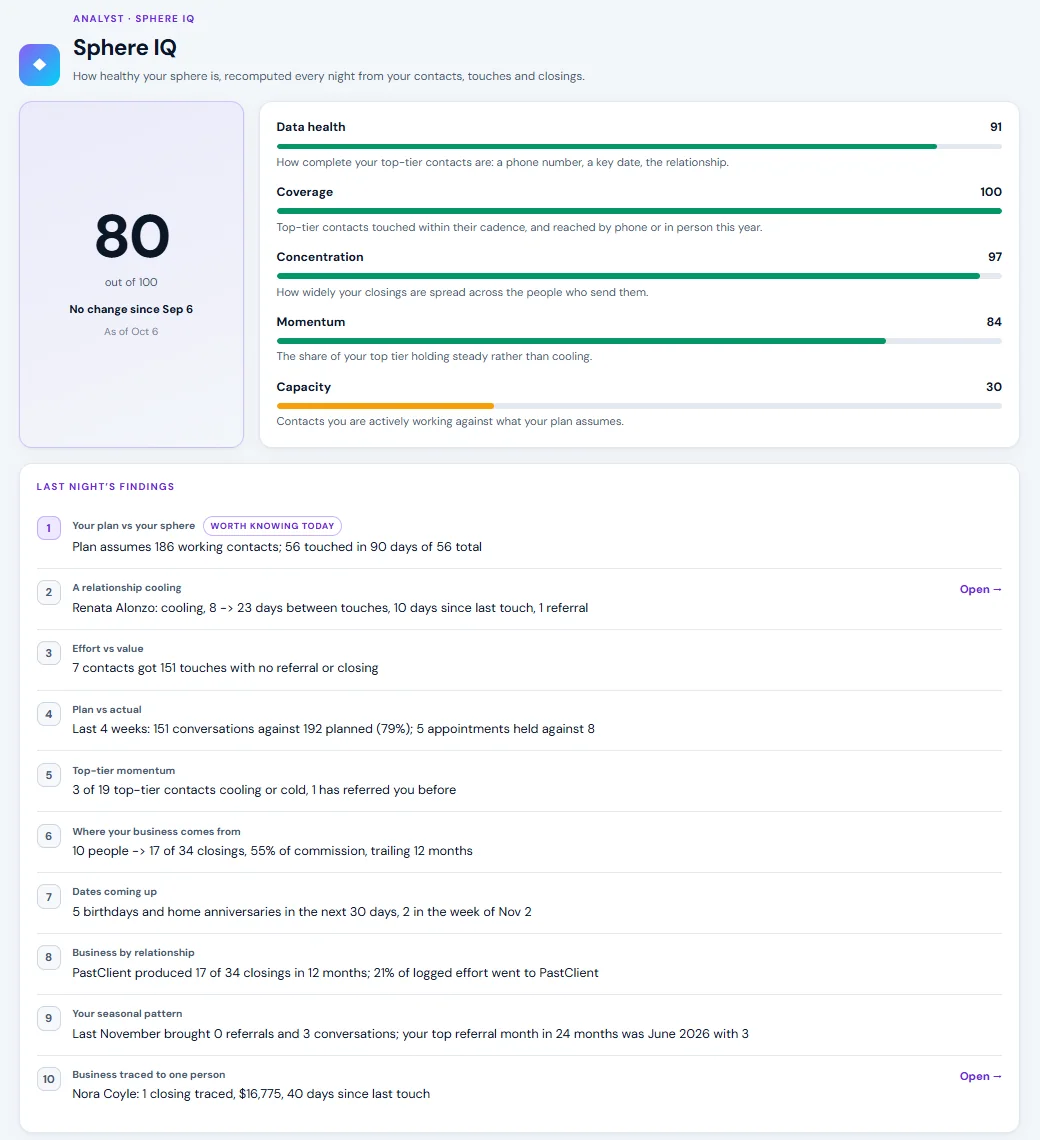Image resolution: width=1040 pixels, height=1140 pixels.
Task: Click the Coverage progress bar
Action: point(639,212)
